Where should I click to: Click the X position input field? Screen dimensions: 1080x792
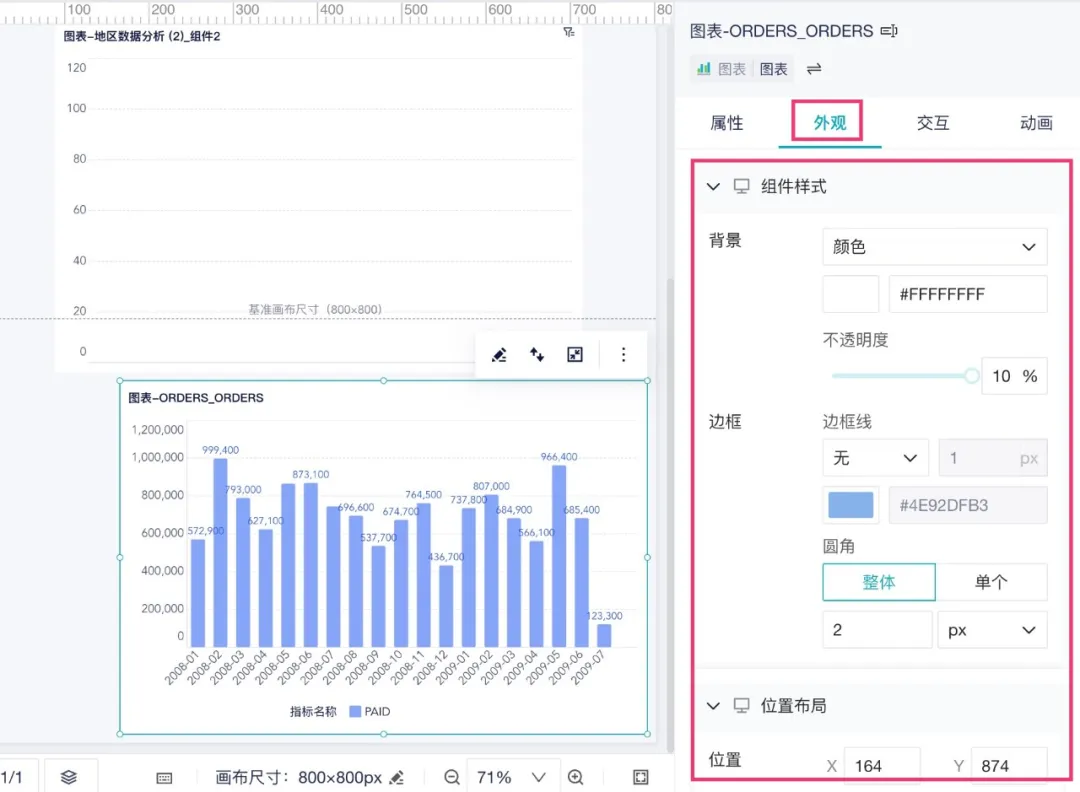(x=881, y=766)
